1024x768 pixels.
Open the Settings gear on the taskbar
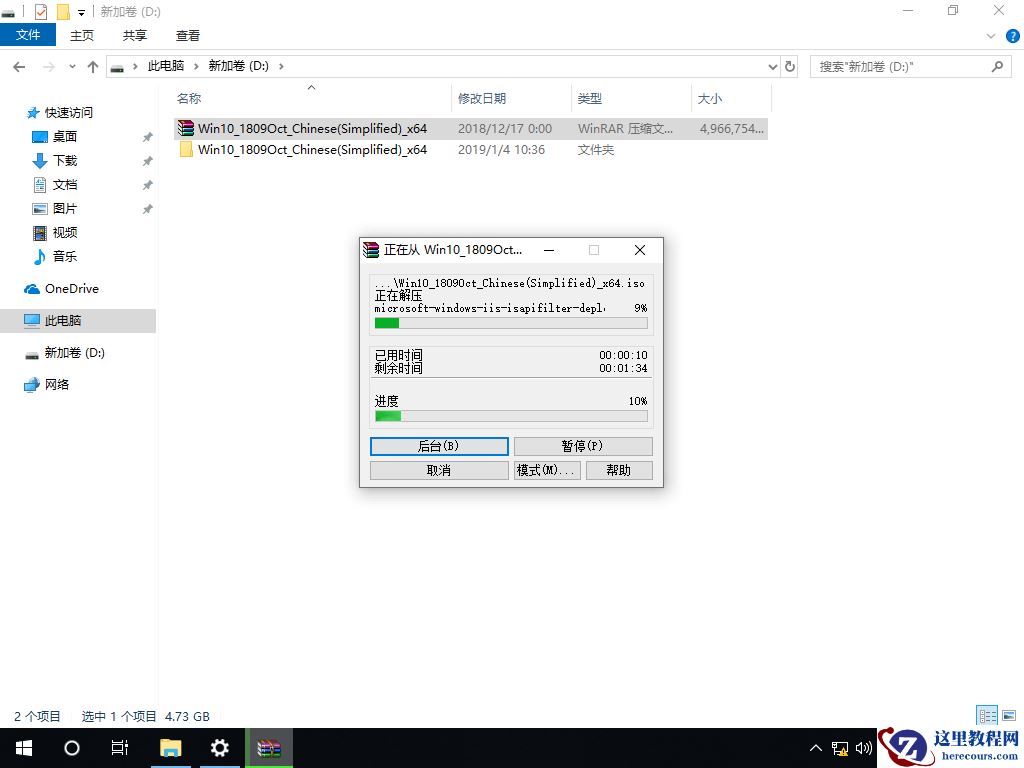click(220, 747)
